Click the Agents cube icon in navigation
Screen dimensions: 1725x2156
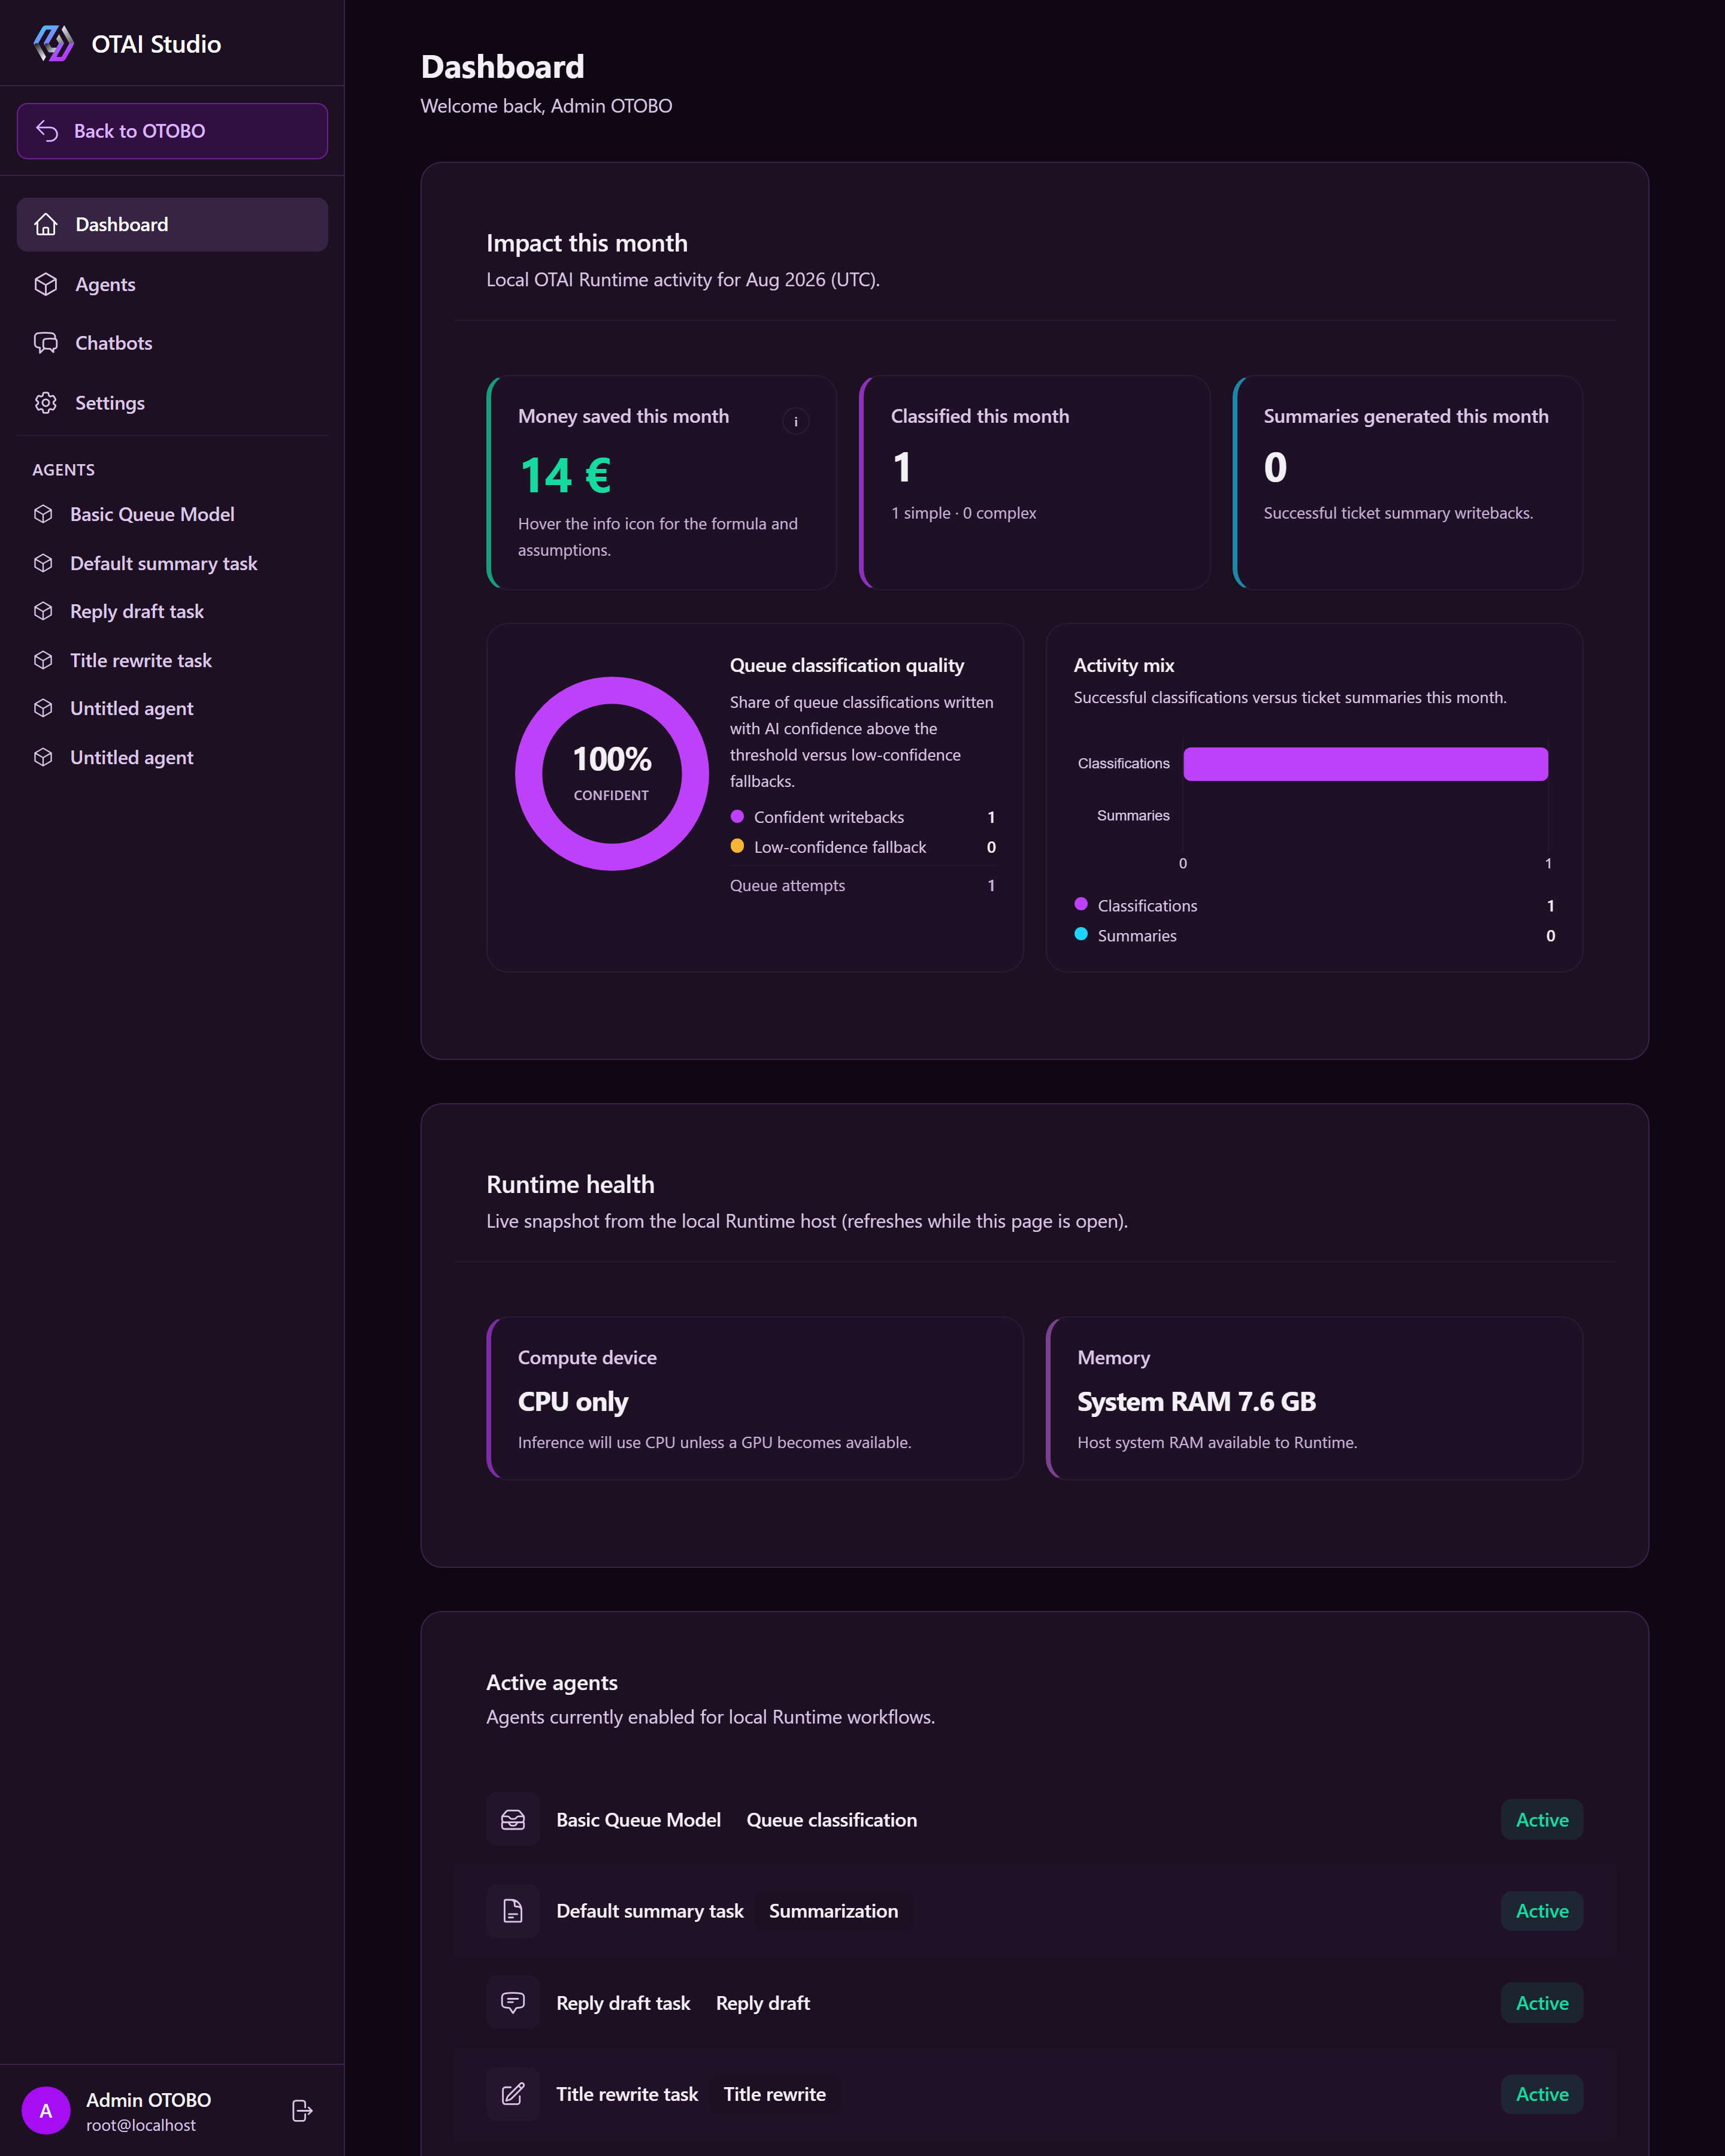click(x=46, y=284)
